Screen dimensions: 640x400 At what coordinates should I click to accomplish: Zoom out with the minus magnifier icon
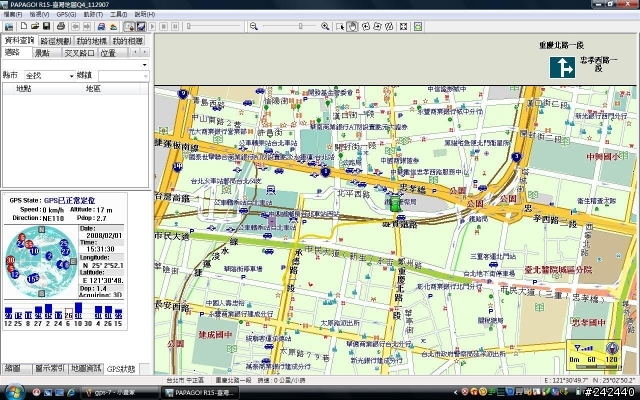point(254,27)
